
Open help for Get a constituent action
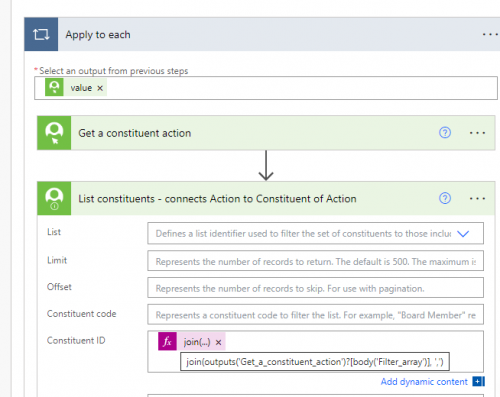(x=445, y=133)
